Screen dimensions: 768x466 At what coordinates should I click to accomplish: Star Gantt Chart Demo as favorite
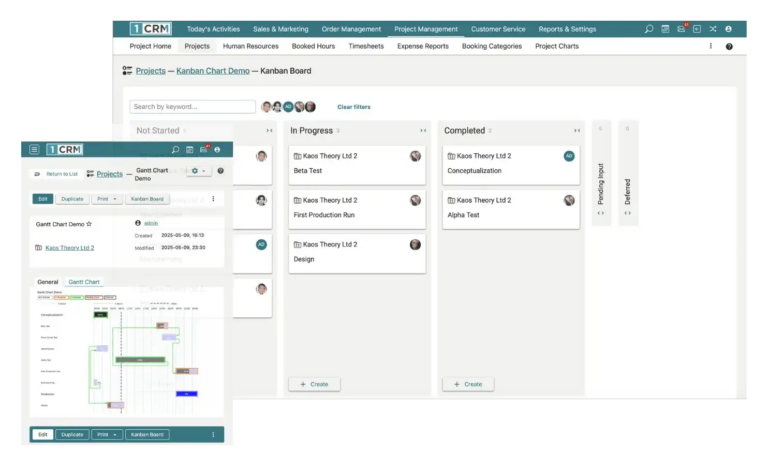(89, 224)
